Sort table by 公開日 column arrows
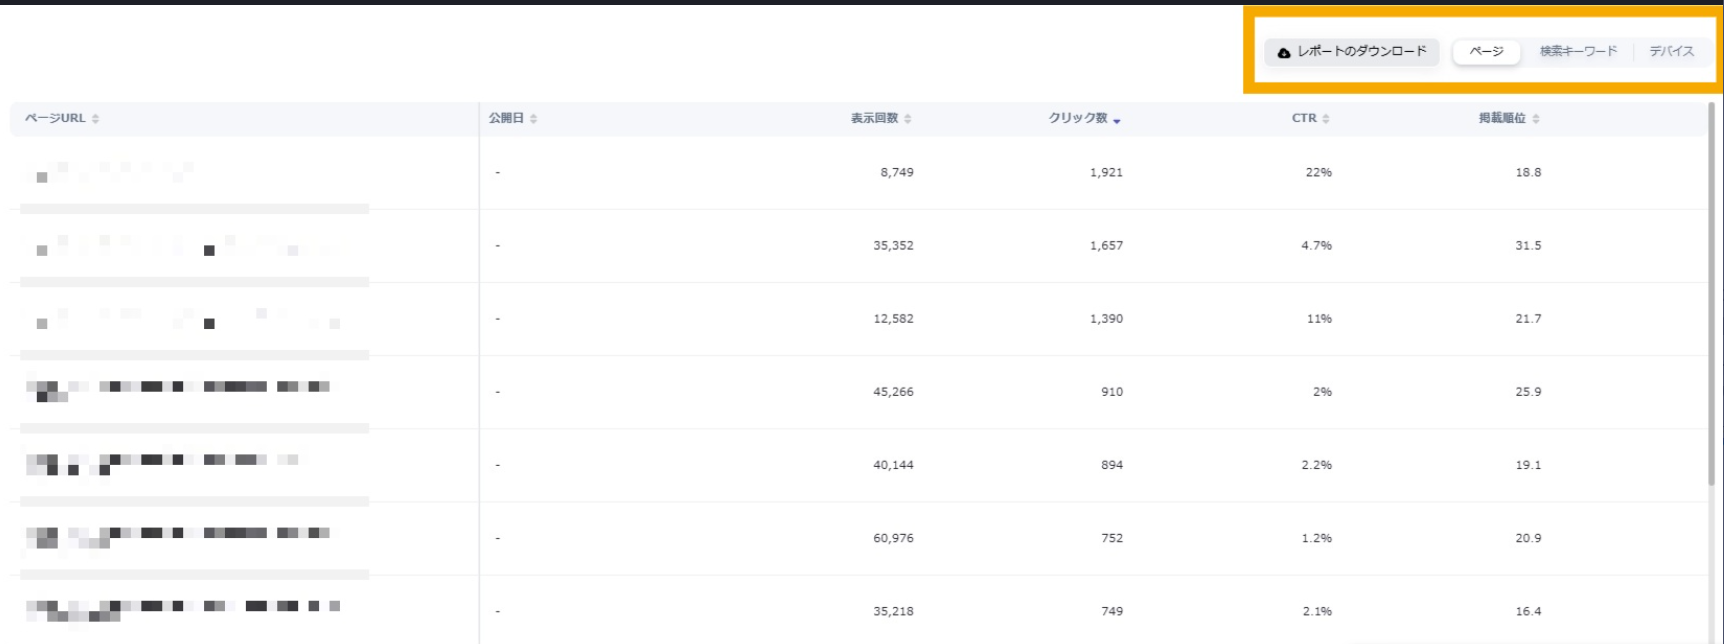 (534, 119)
